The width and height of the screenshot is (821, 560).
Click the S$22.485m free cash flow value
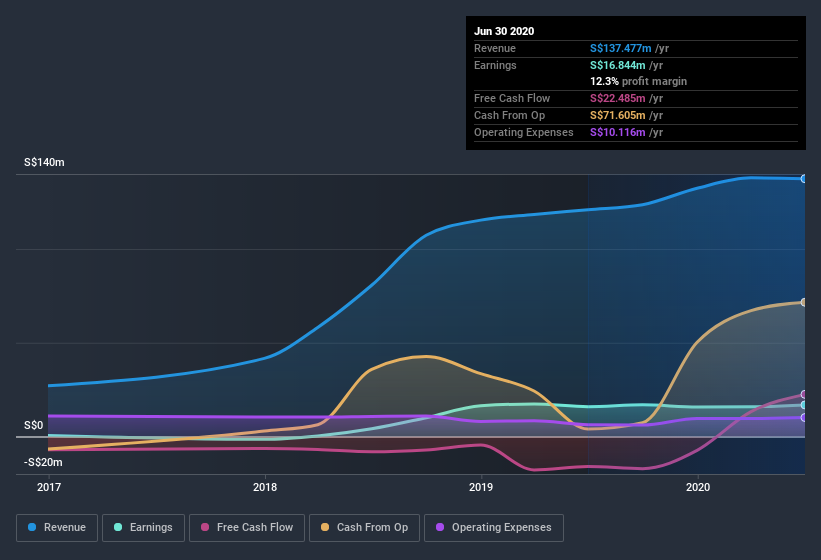point(617,98)
